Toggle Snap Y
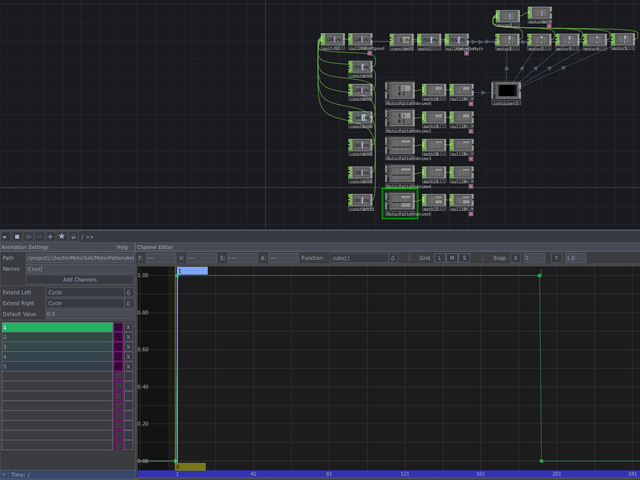640x480 pixels. click(556, 258)
